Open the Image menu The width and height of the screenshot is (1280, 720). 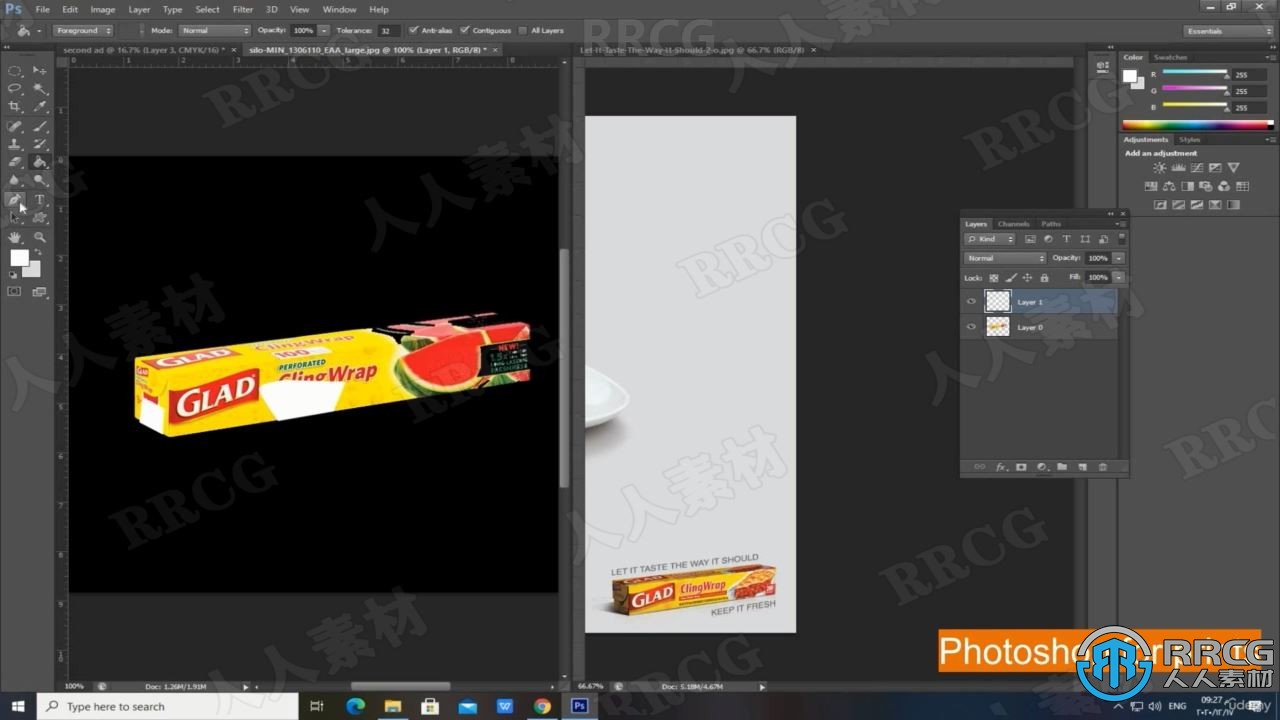[103, 9]
